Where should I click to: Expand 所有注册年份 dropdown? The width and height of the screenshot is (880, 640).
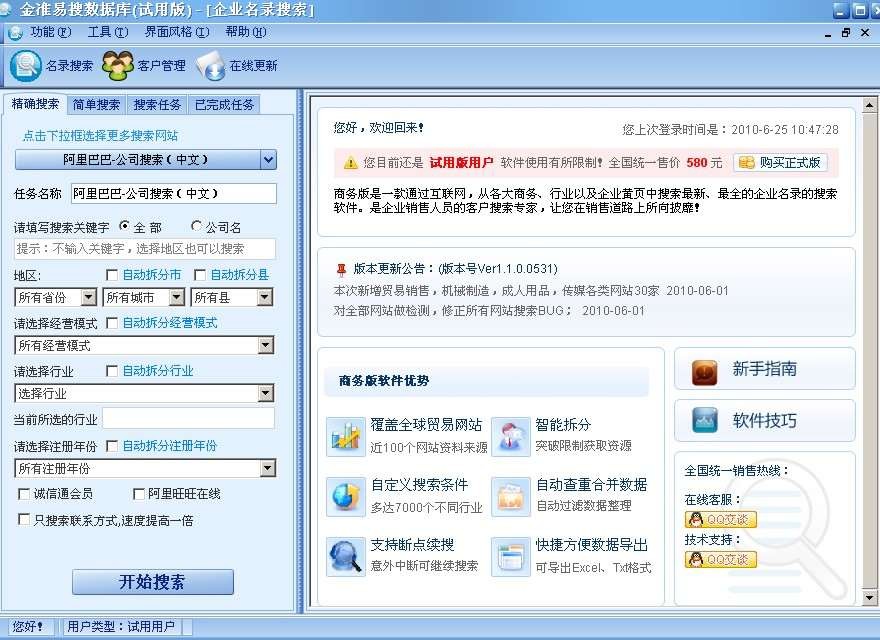tap(268, 468)
